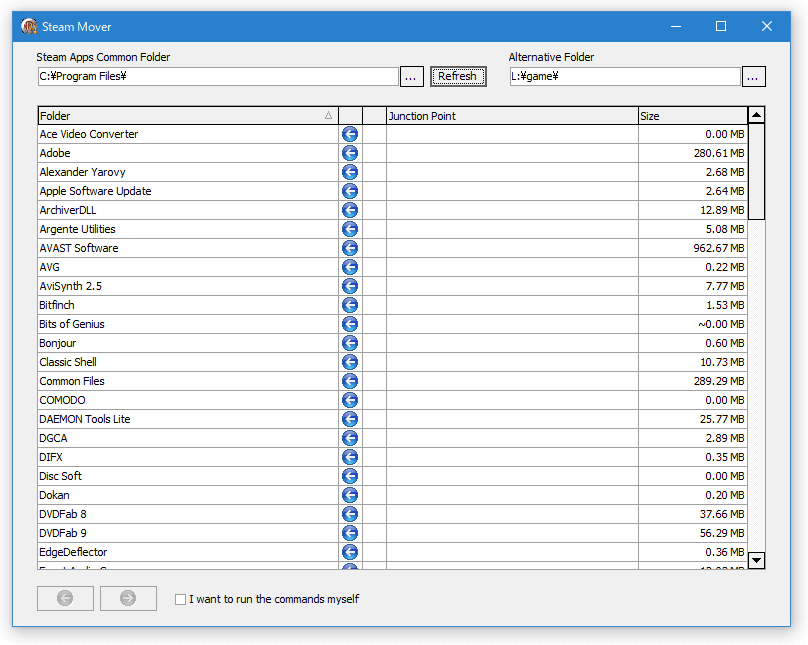Screen dimensions: 808x645
Task: Select the Bits of Genius folder name
Action: point(72,325)
